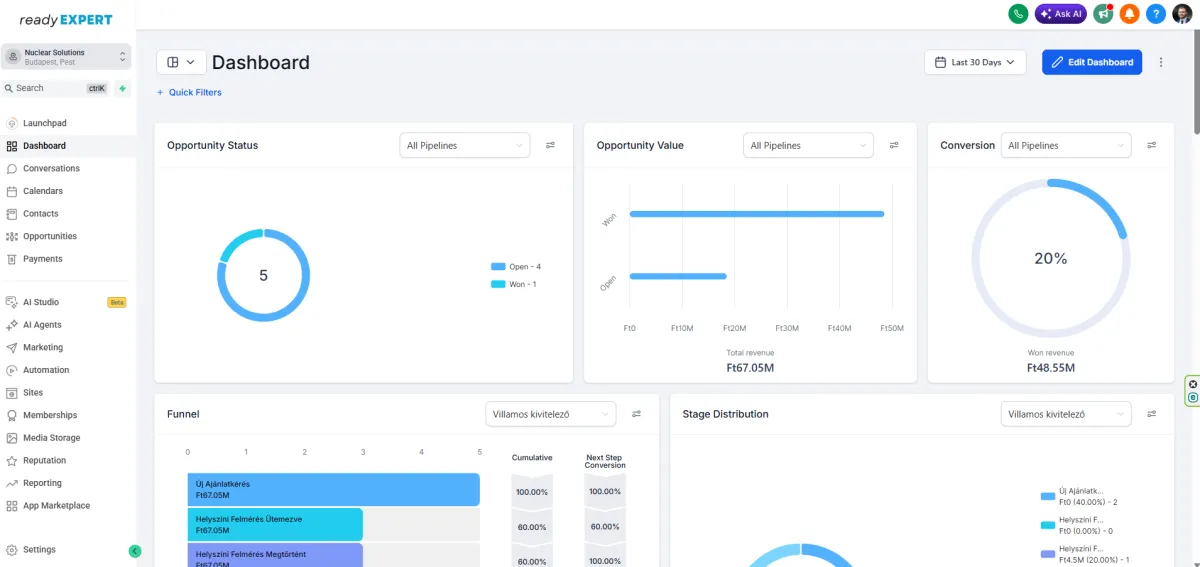This screenshot has width=1200, height=567.
Task: Click the Search field in sidebar
Action: pyautogui.click(x=56, y=88)
